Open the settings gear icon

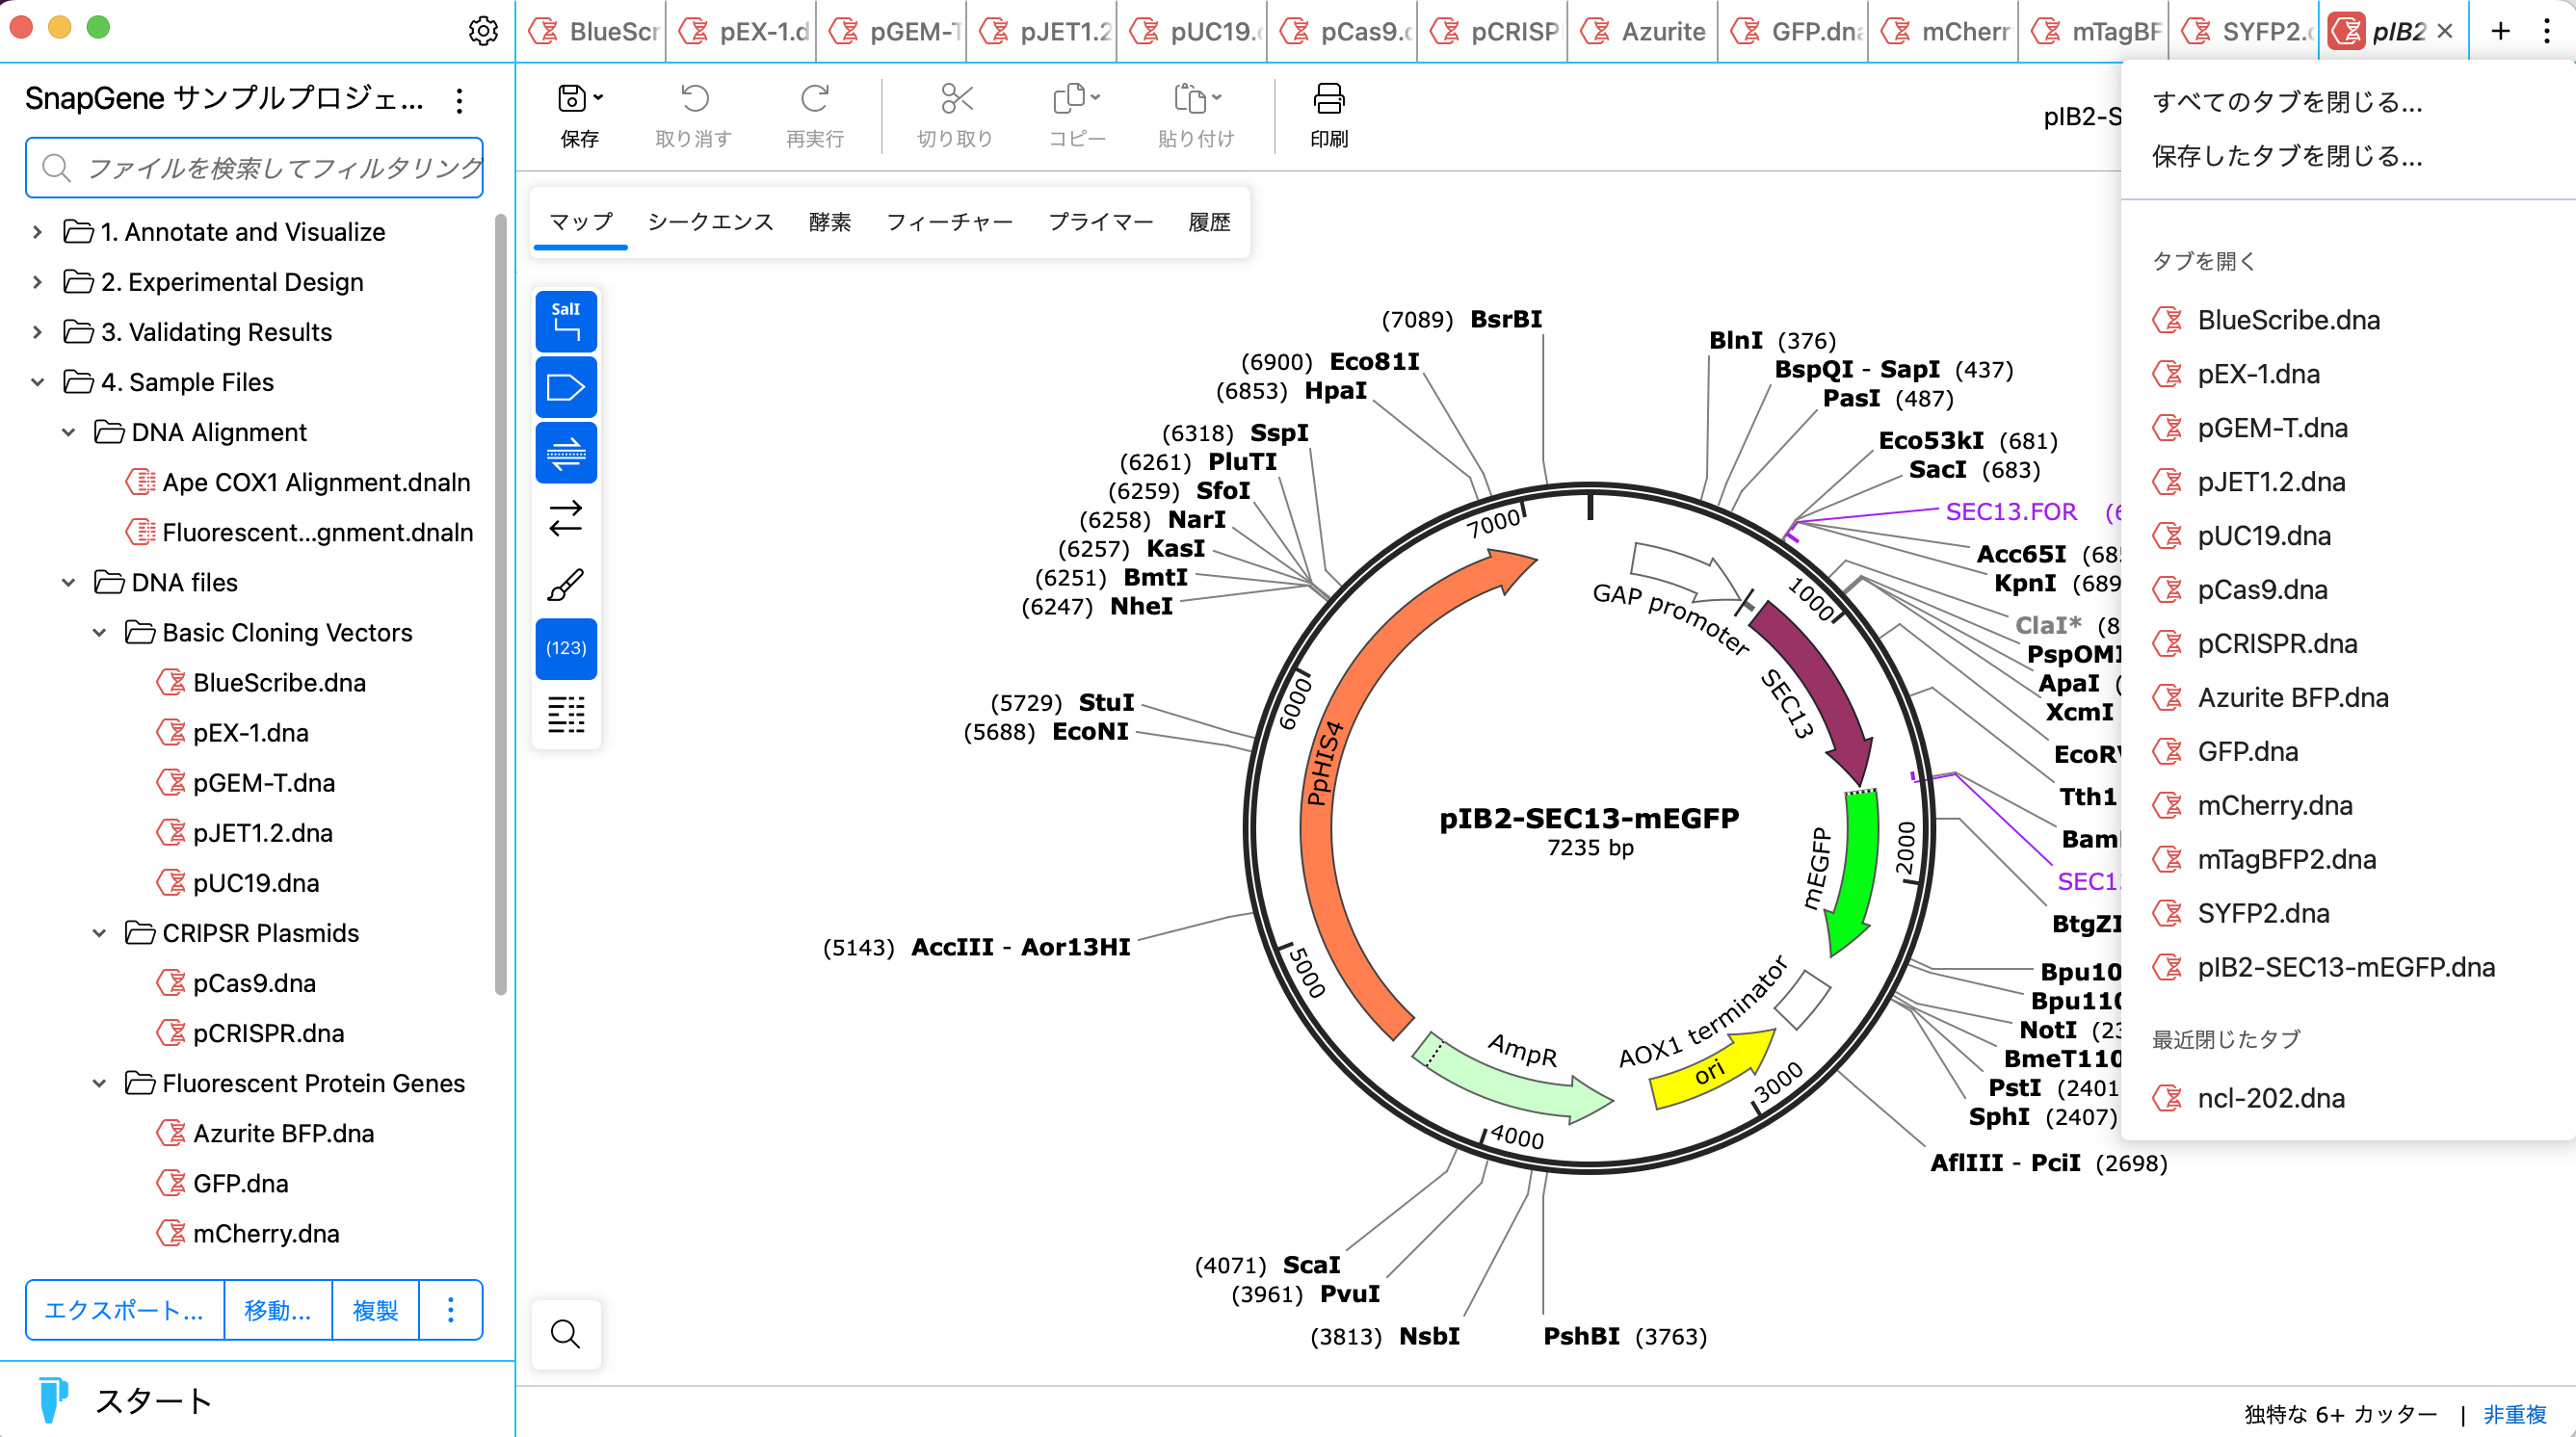tap(484, 30)
